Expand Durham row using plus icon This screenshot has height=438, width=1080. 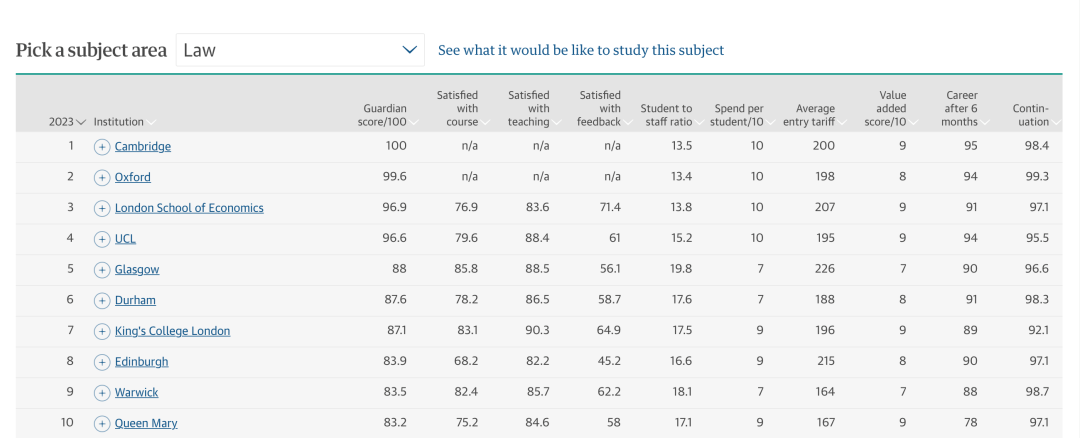(x=102, y=300)
